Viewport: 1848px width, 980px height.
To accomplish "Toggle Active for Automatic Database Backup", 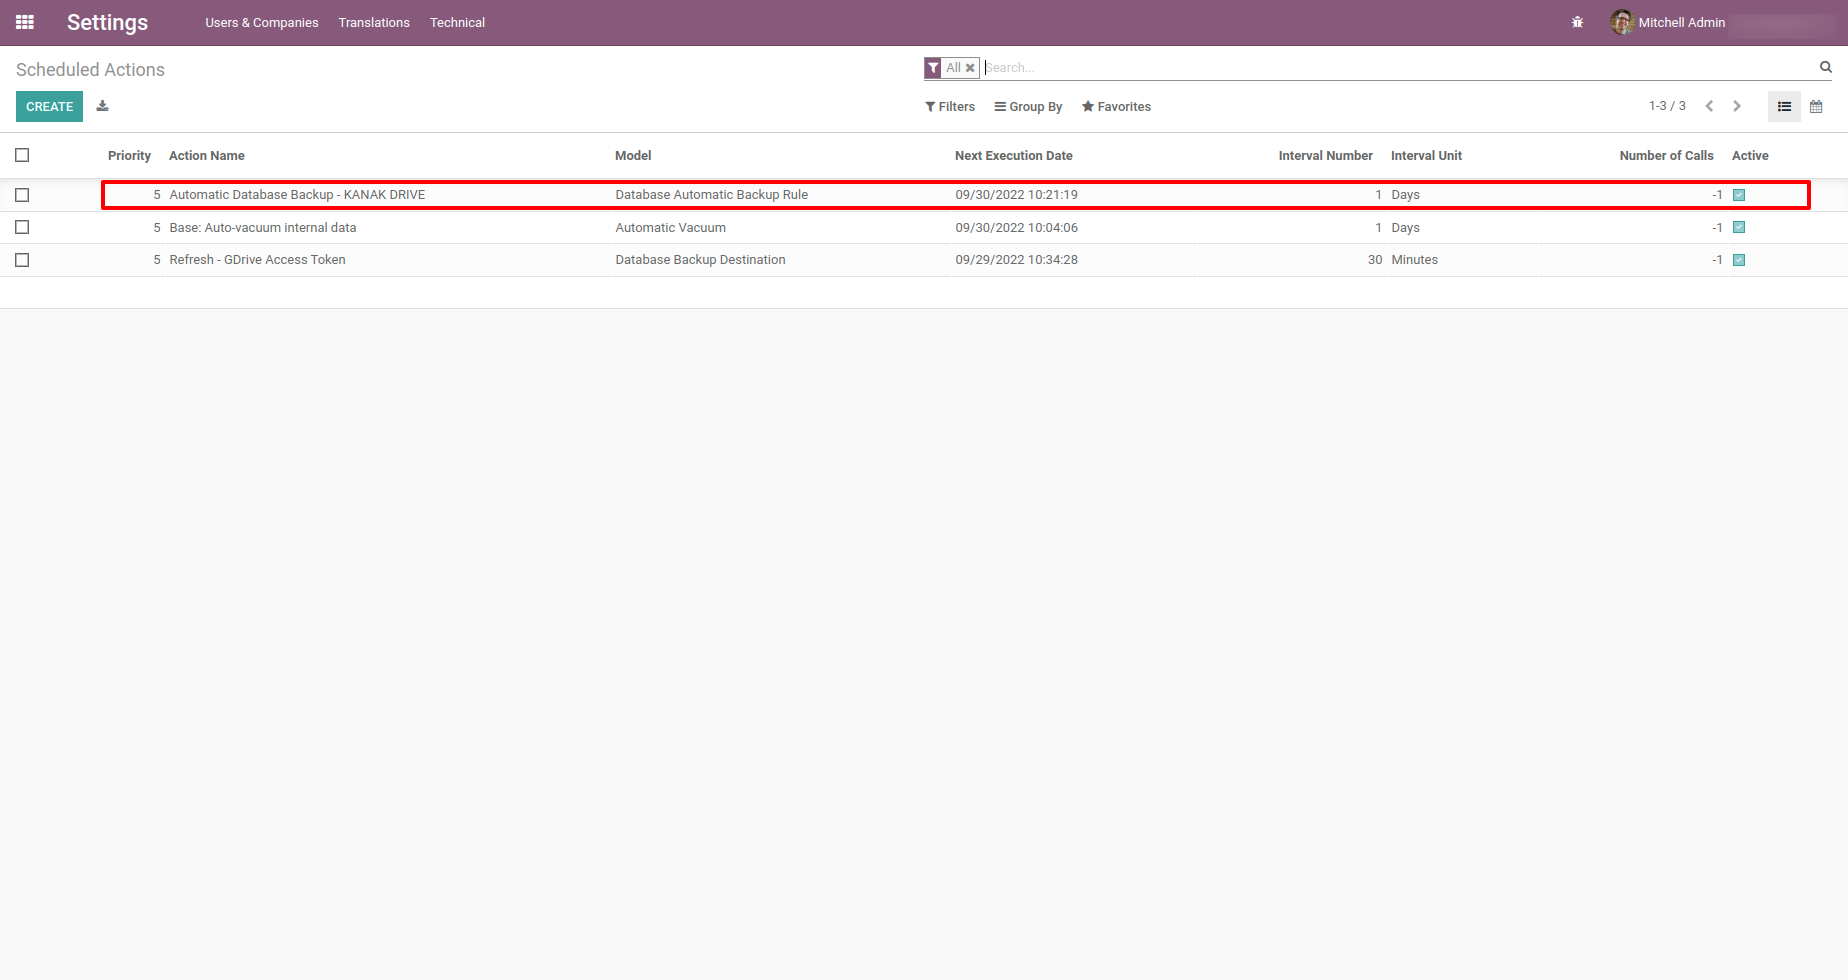I will click(1739, 195).
